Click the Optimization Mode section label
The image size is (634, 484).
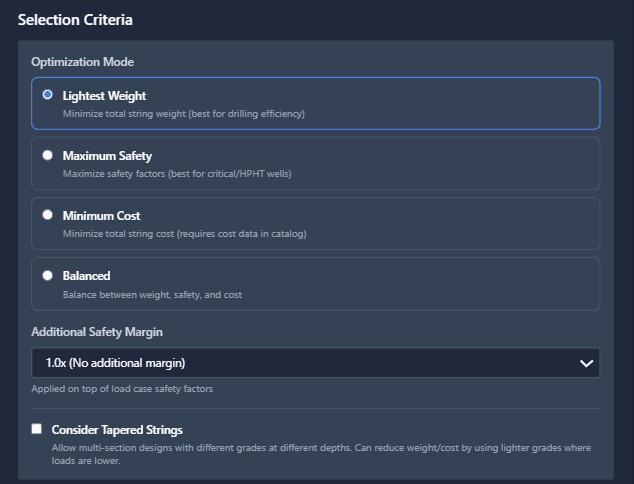pos(82,62)
